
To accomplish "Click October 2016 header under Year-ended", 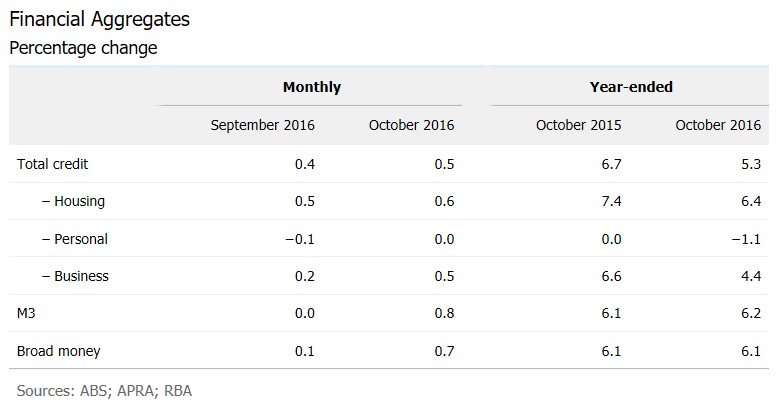I will click(718, 125).
